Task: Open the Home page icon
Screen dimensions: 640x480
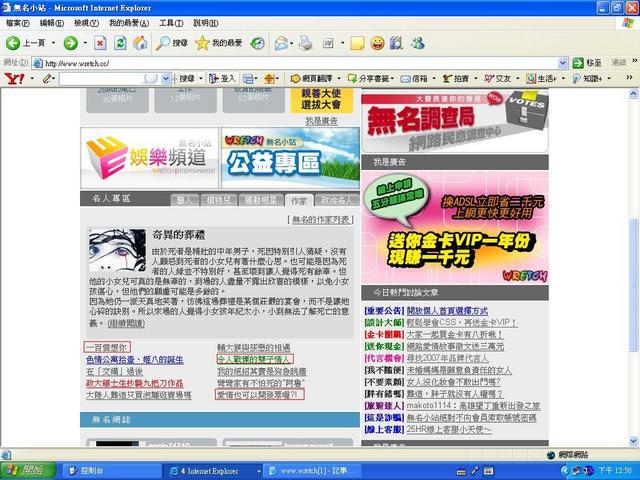Action: (x=140, y=42)
